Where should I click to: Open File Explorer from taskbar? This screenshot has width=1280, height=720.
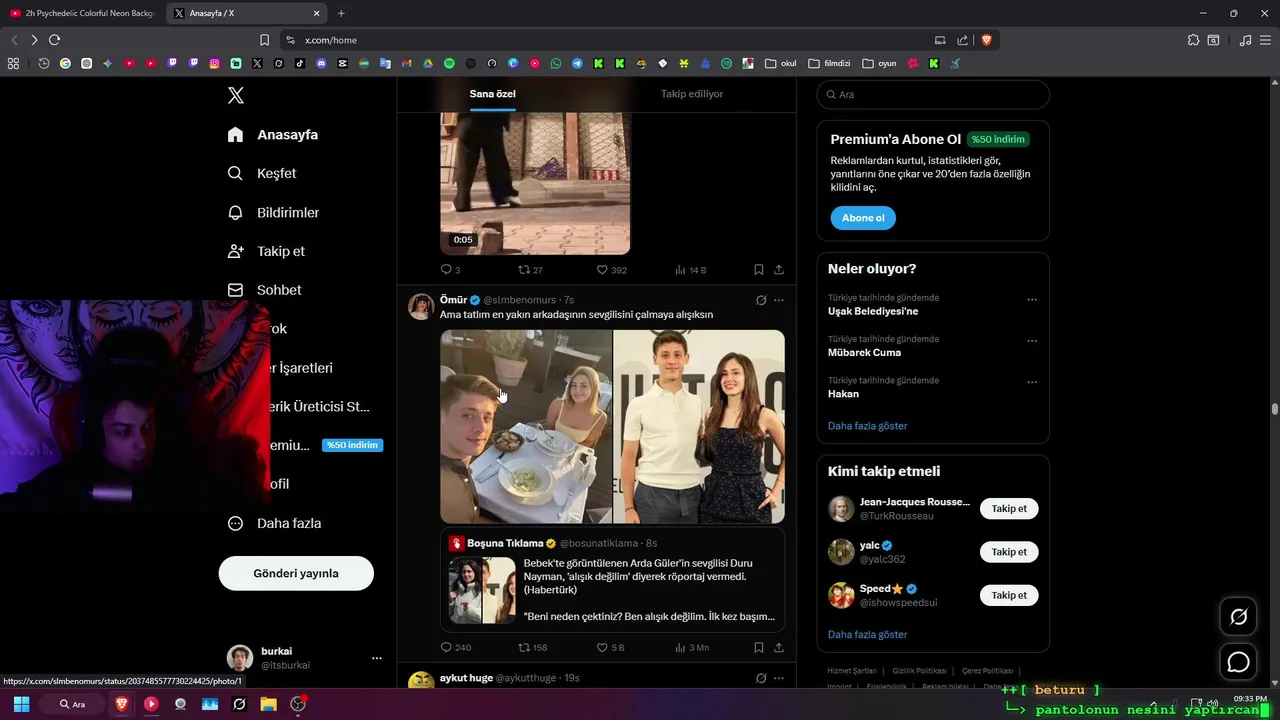click(268, 704)
